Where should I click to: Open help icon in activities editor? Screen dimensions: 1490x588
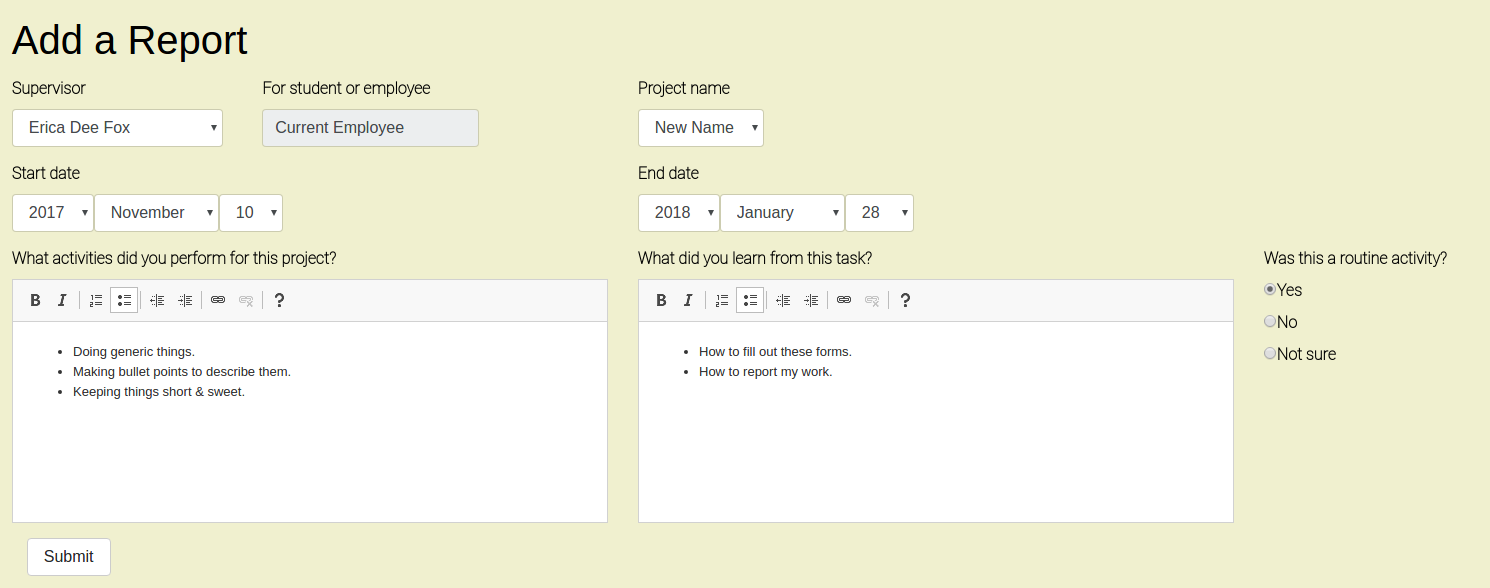point(279,300)
